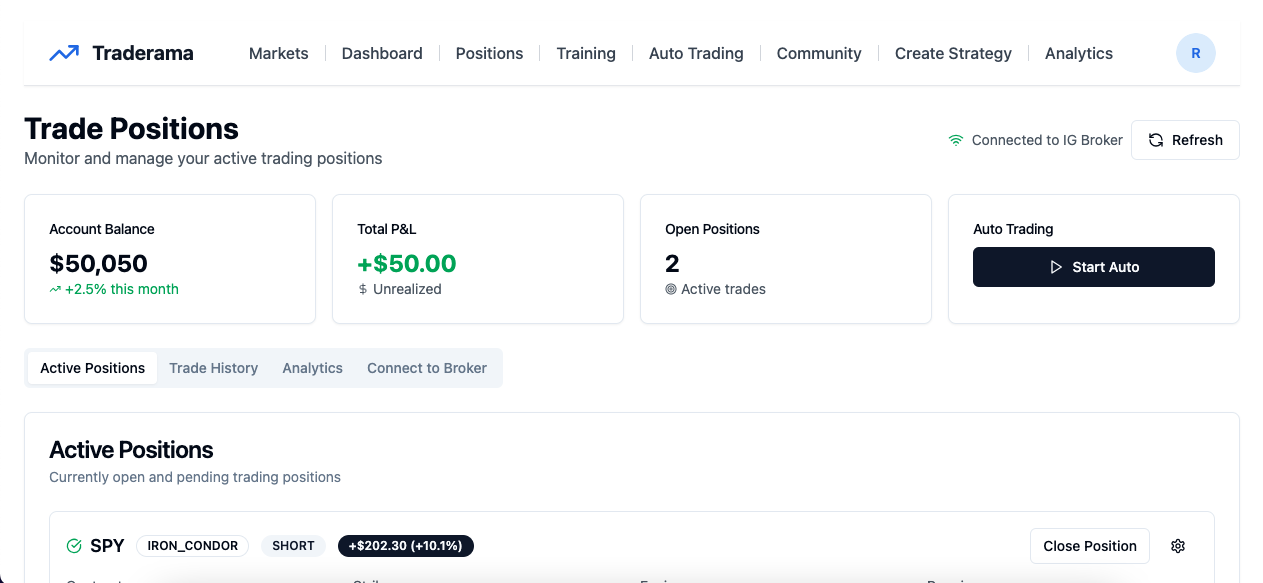
Task: Click the dollar sign icon beside Unrealized
Action: [363, 289]
